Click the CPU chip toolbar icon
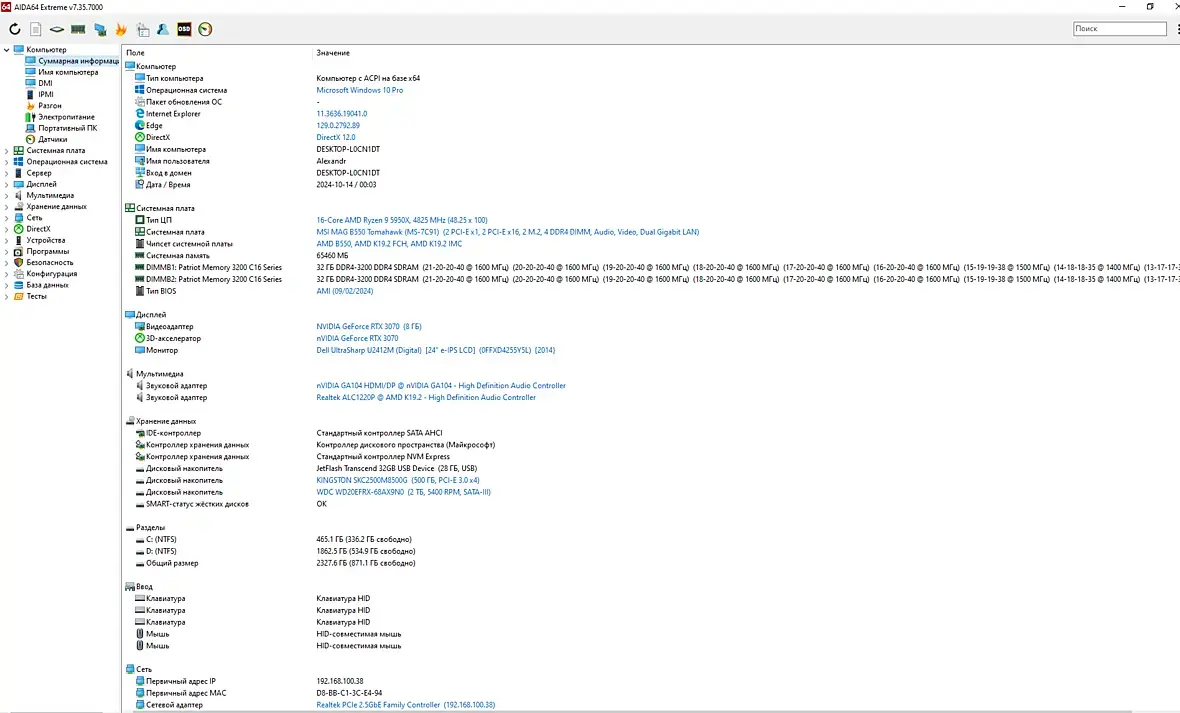Viewport: 1180px width, 713px height. click(56, 29)
